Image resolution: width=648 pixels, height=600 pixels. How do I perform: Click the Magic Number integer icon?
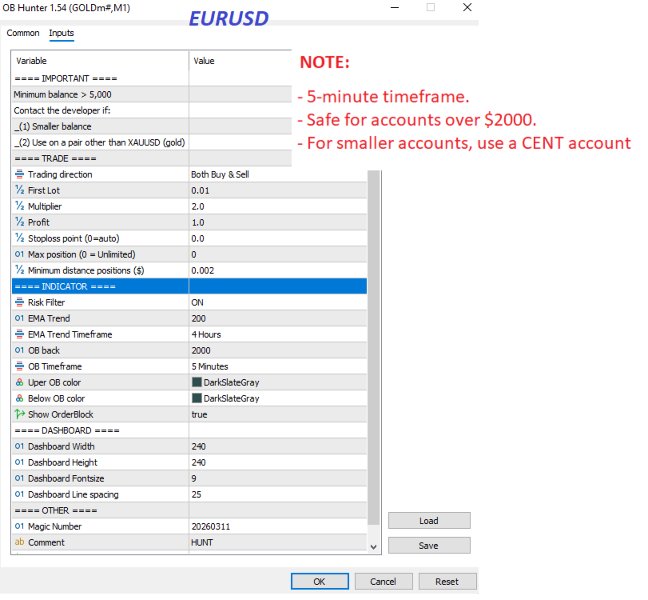(19, 526)
